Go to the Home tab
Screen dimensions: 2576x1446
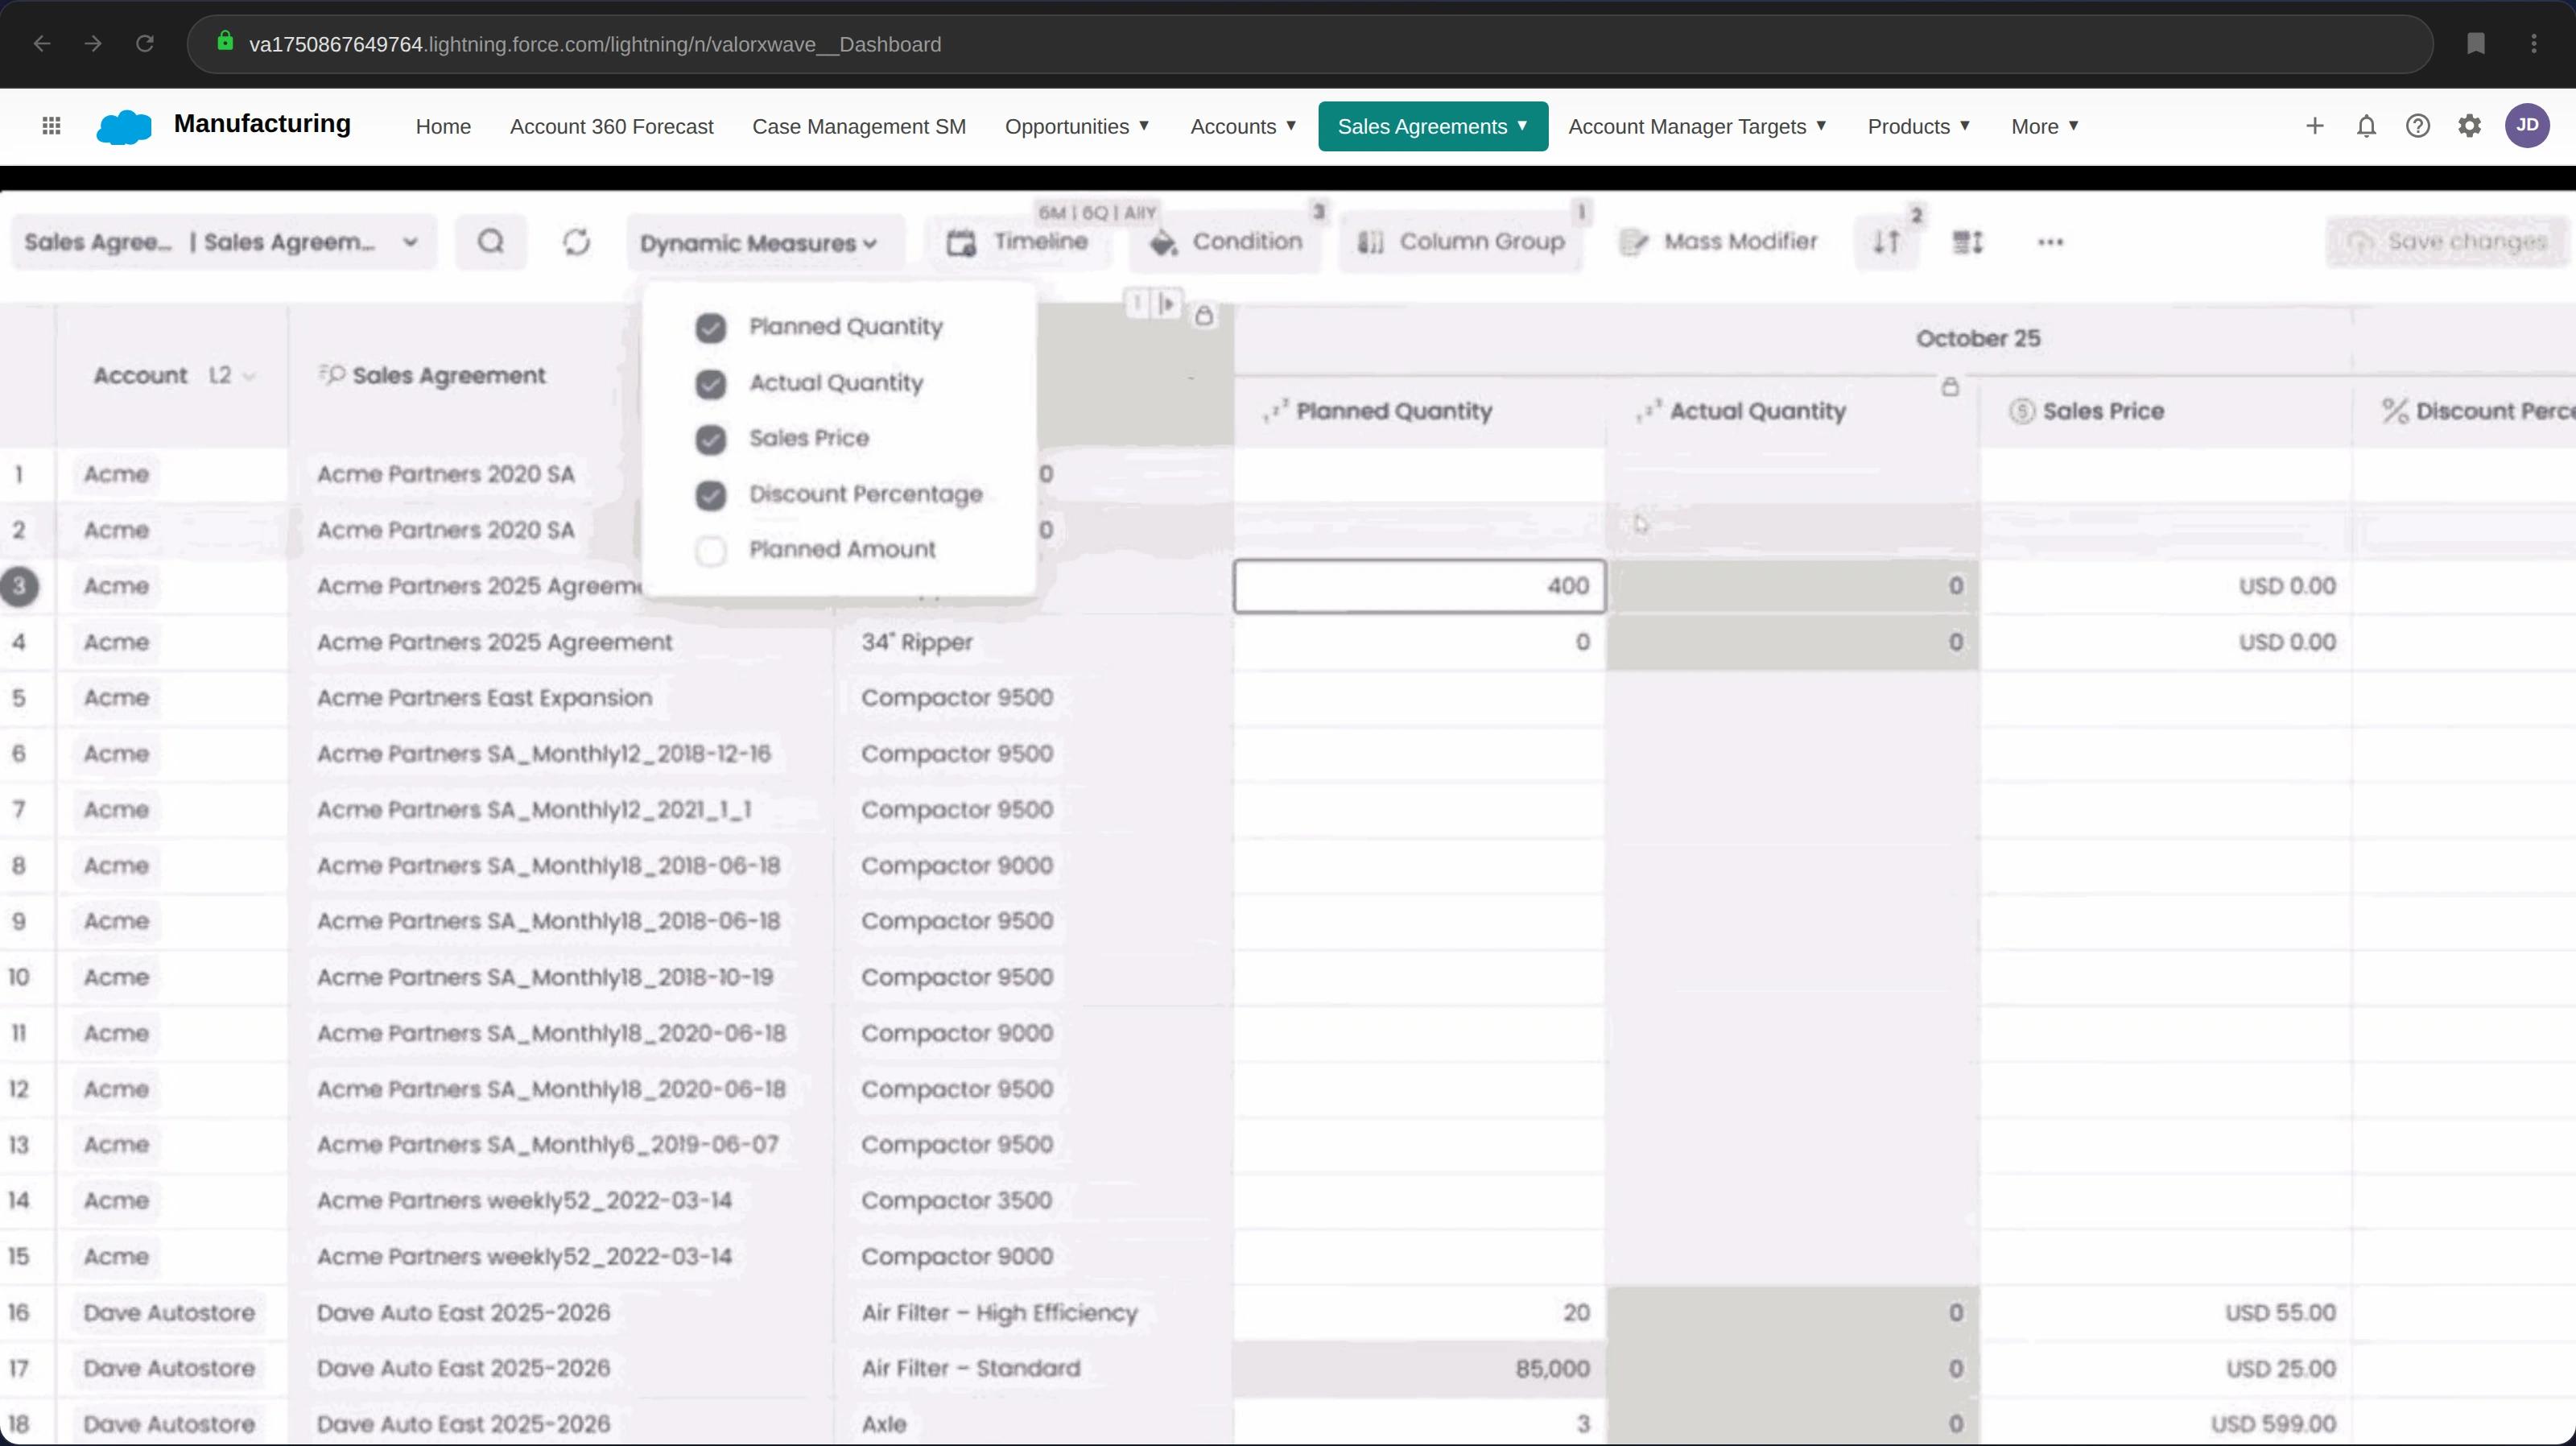(x=443, y=126)
